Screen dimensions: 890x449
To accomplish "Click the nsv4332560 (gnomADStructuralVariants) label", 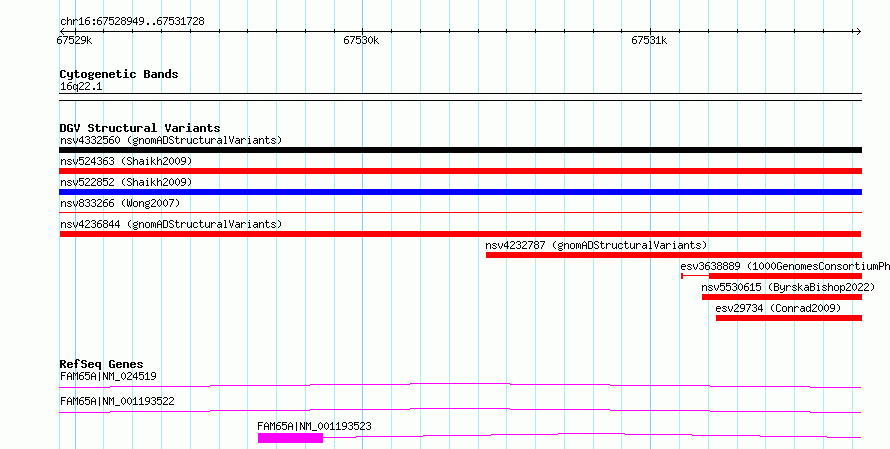I will 171,140.
